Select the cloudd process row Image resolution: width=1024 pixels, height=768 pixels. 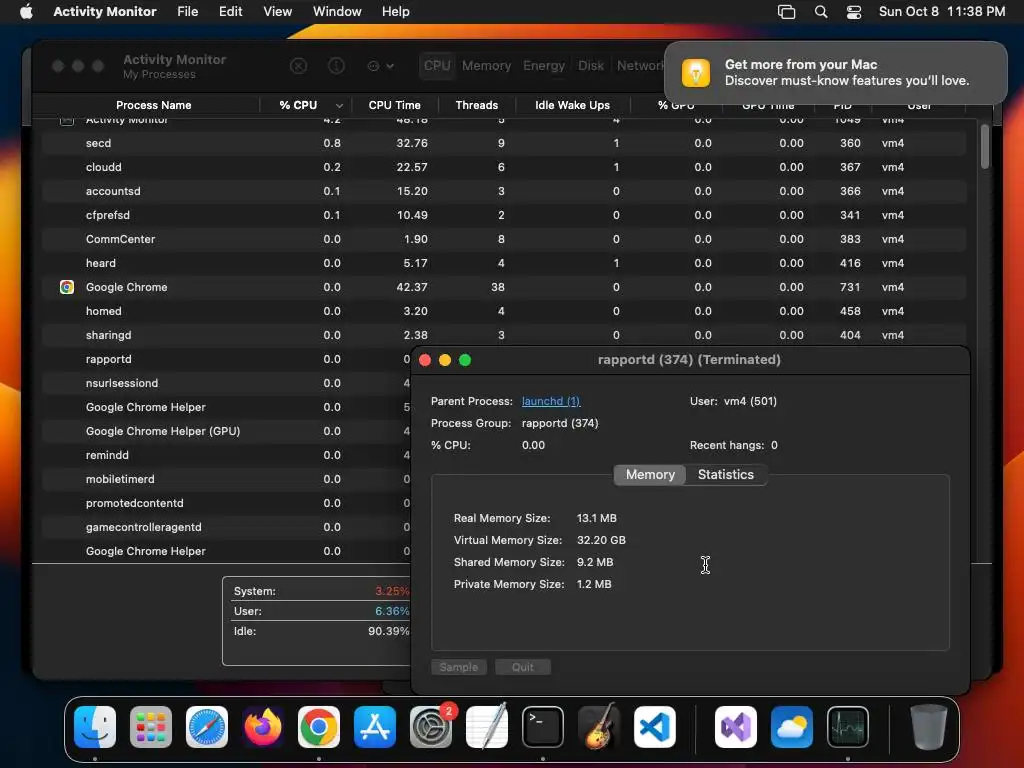[504, 167]
